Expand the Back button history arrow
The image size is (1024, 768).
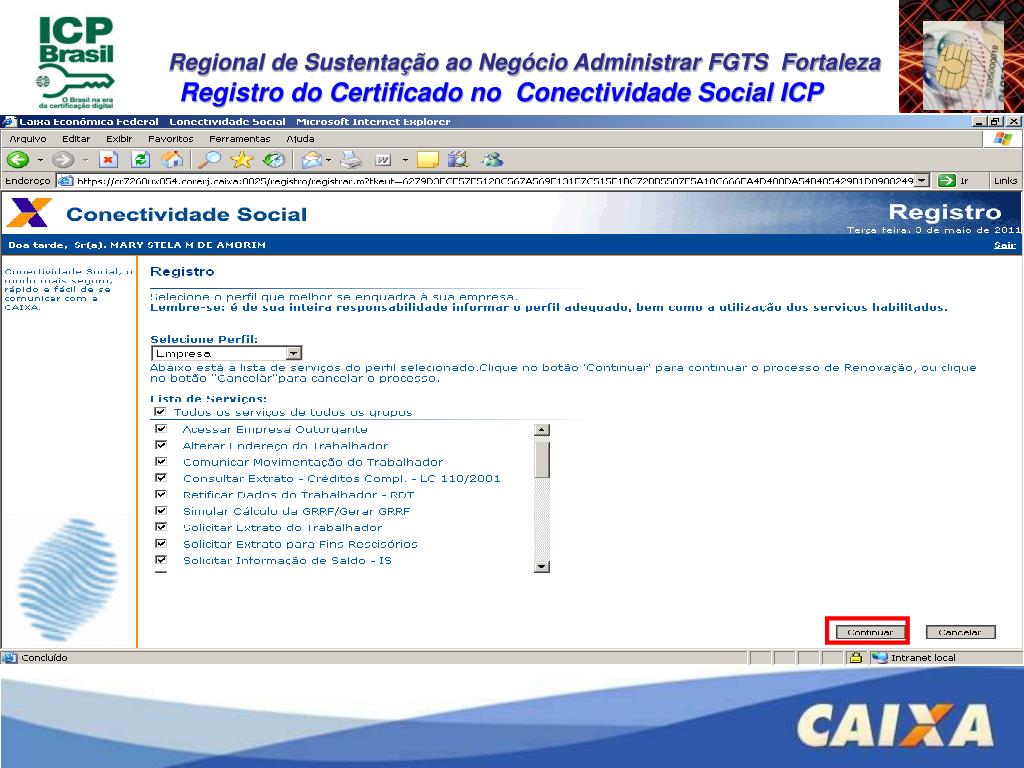pos(40,160)
